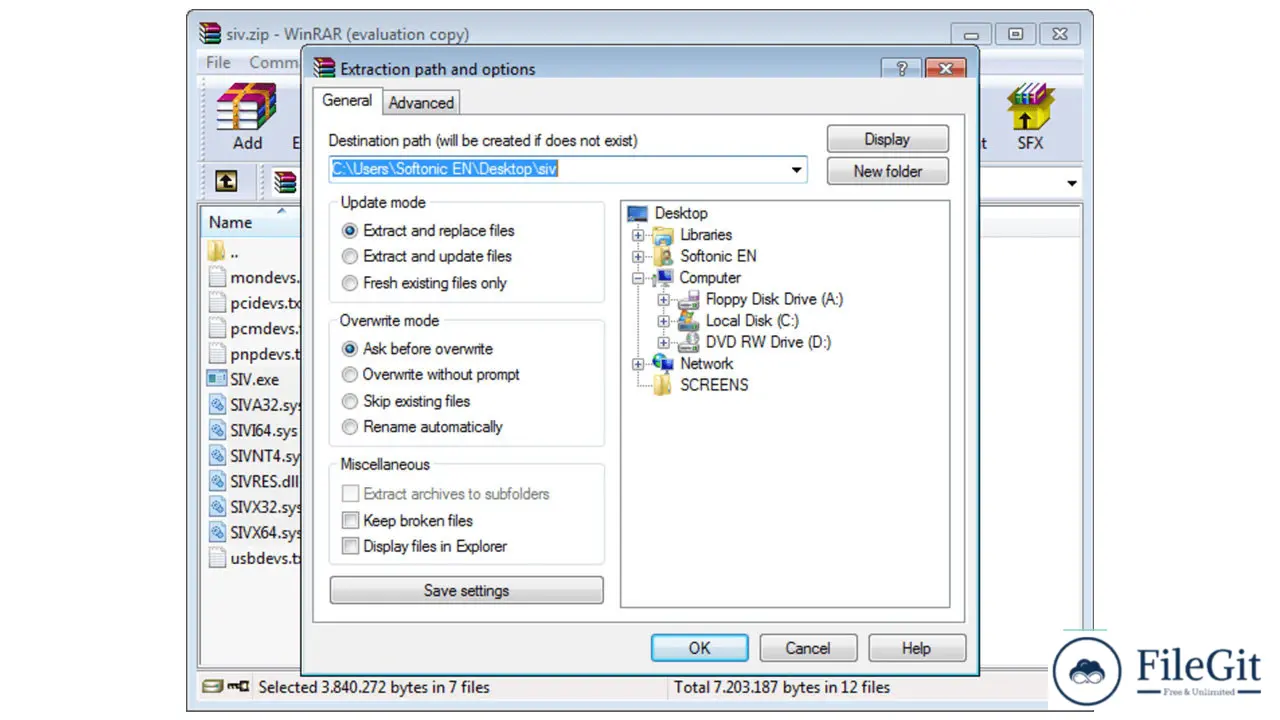This screenshot has height=720, width=1280.
Task: Click the Help button
Action: pyautogui.click(x=917, y=648)
